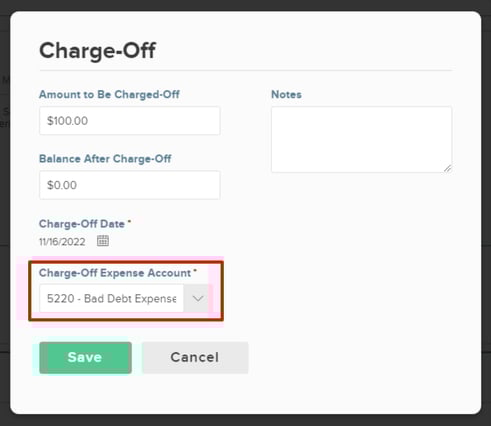
Task: Click the Notes label
Action: coord(286,95)
